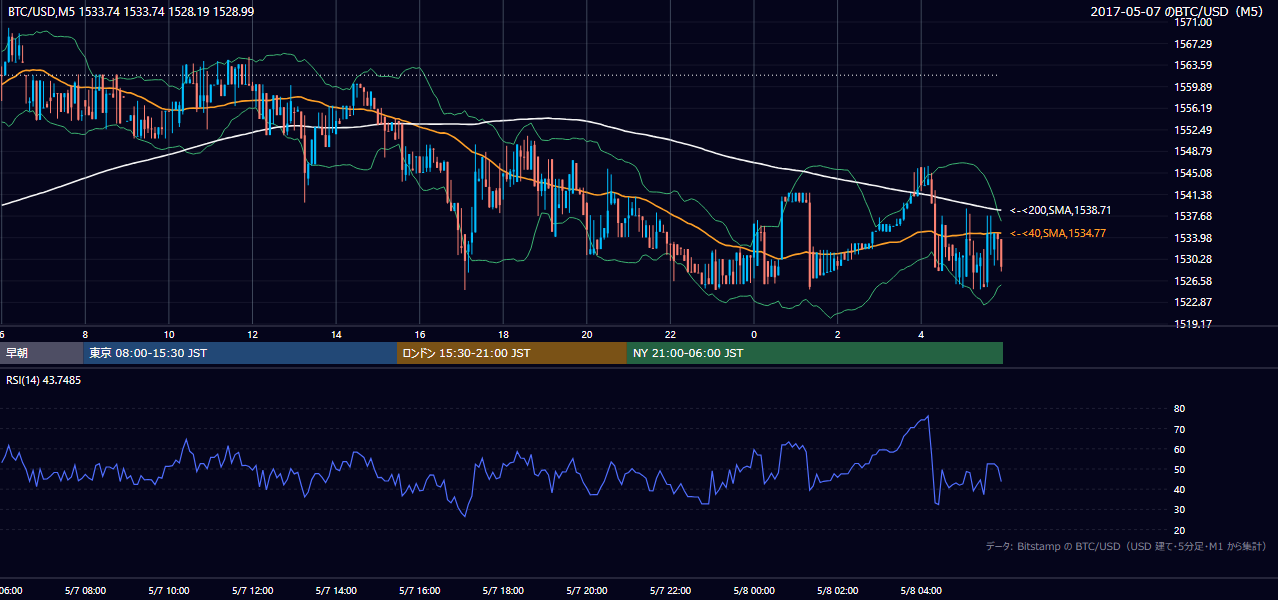The image size is (1278, 600).
Task: Click the RSI(14) 43.7485 indicator label
Action: point(44,381)
